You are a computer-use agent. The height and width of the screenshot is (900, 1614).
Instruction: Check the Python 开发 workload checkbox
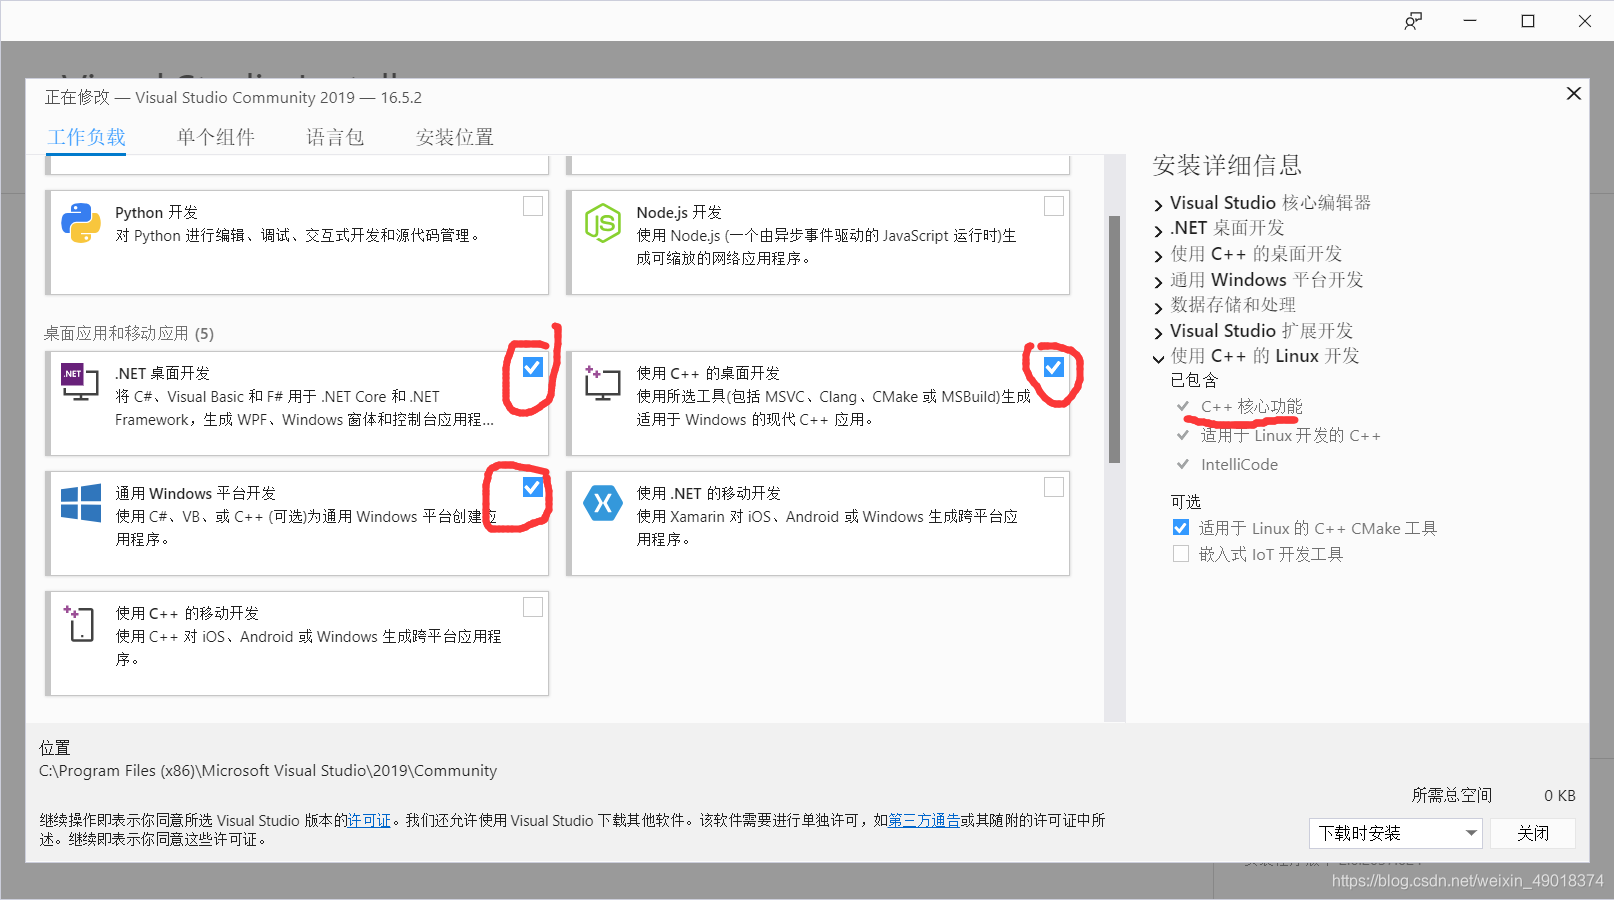pos(533,206)
